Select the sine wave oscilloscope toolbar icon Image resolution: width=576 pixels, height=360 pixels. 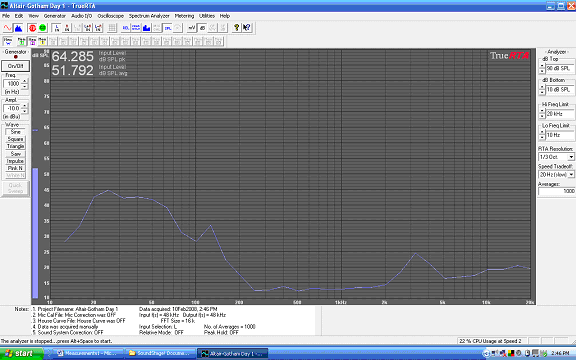click(x=8, y=28)
